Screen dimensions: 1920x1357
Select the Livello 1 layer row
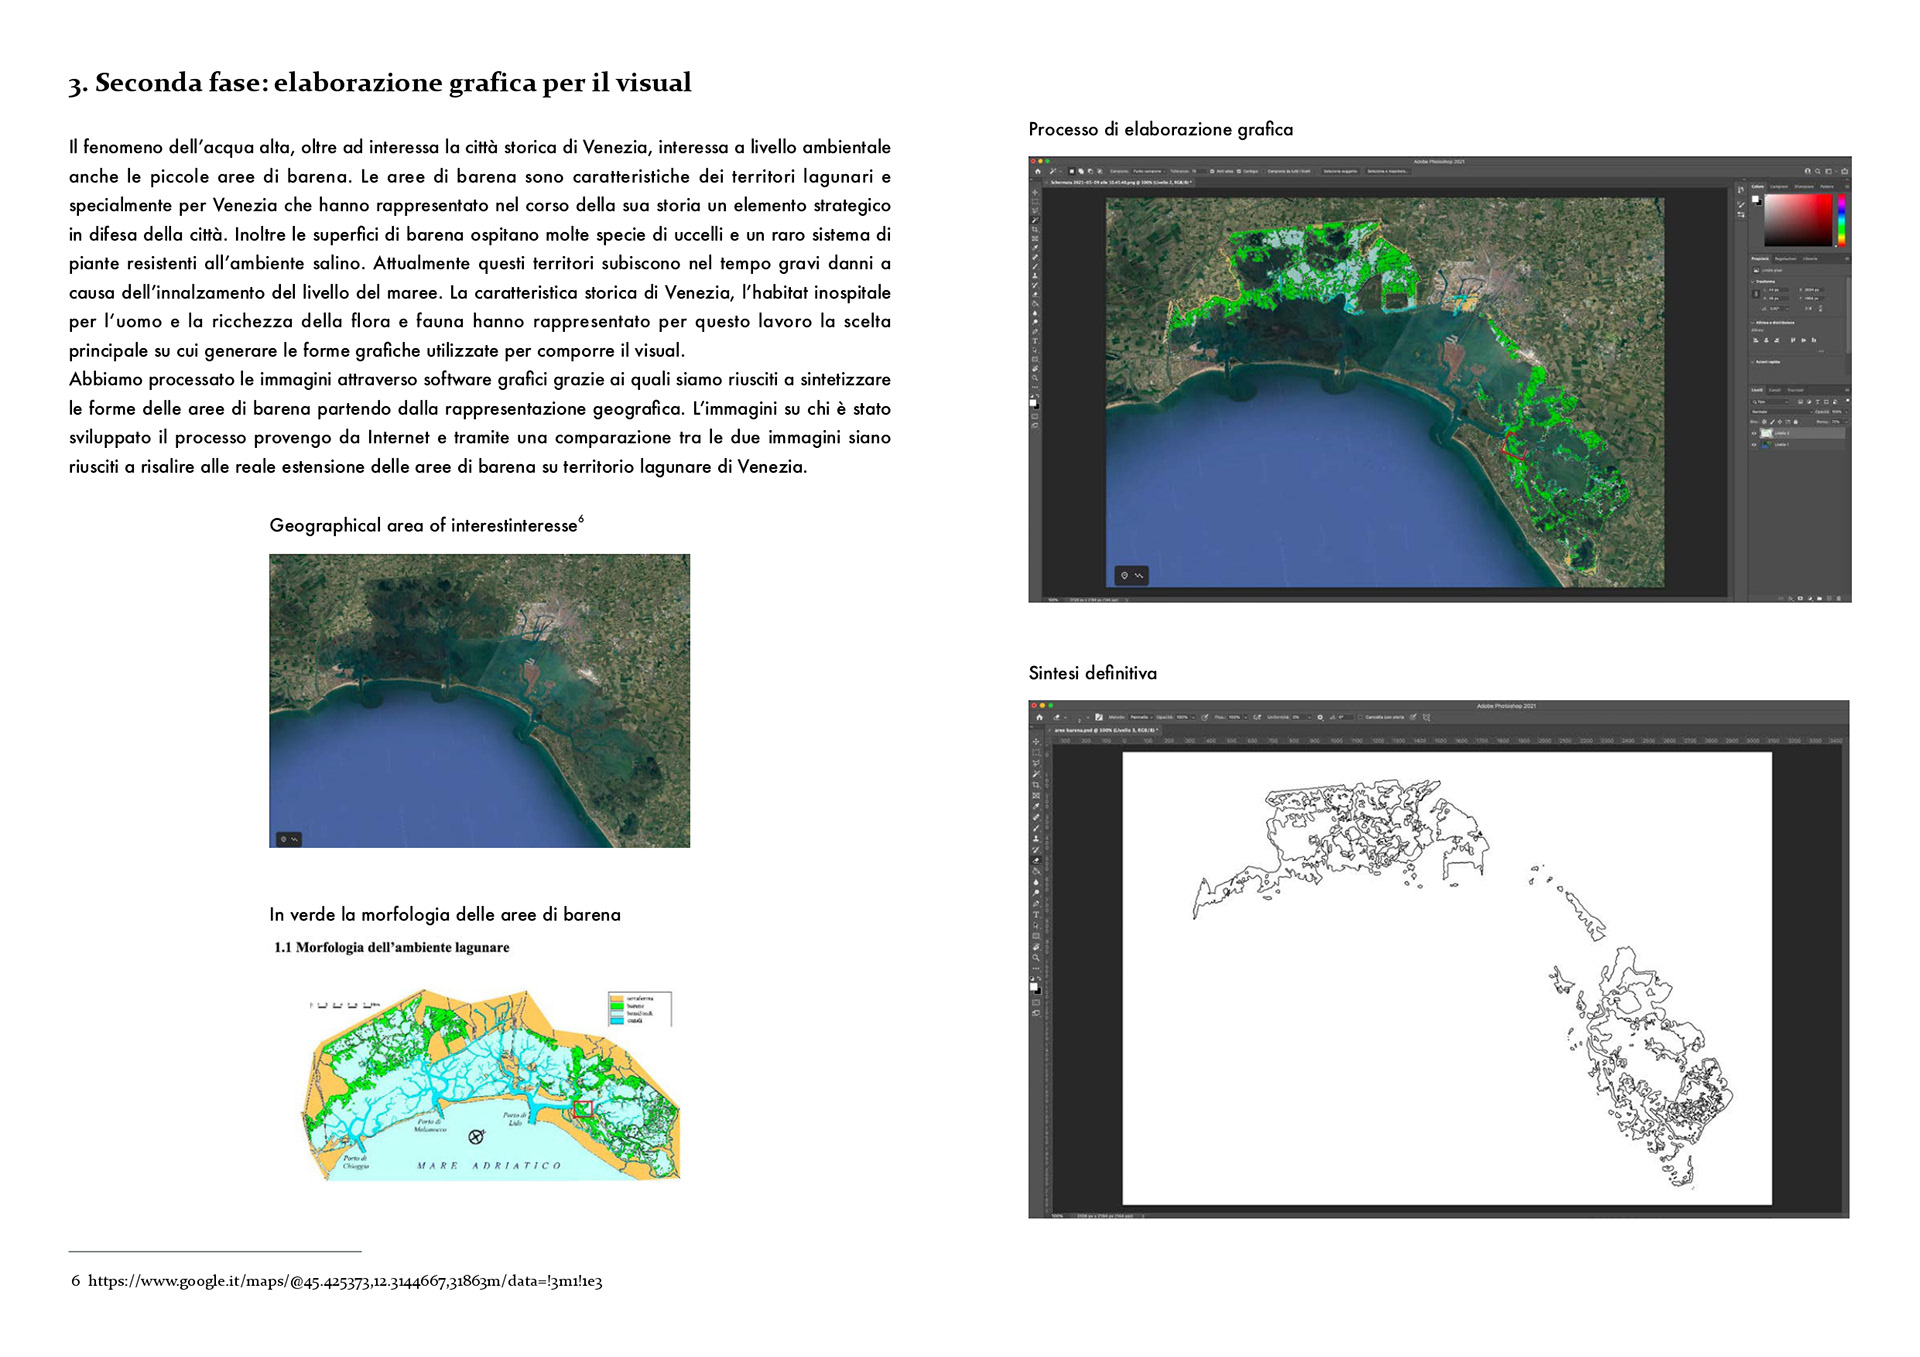1797,444
